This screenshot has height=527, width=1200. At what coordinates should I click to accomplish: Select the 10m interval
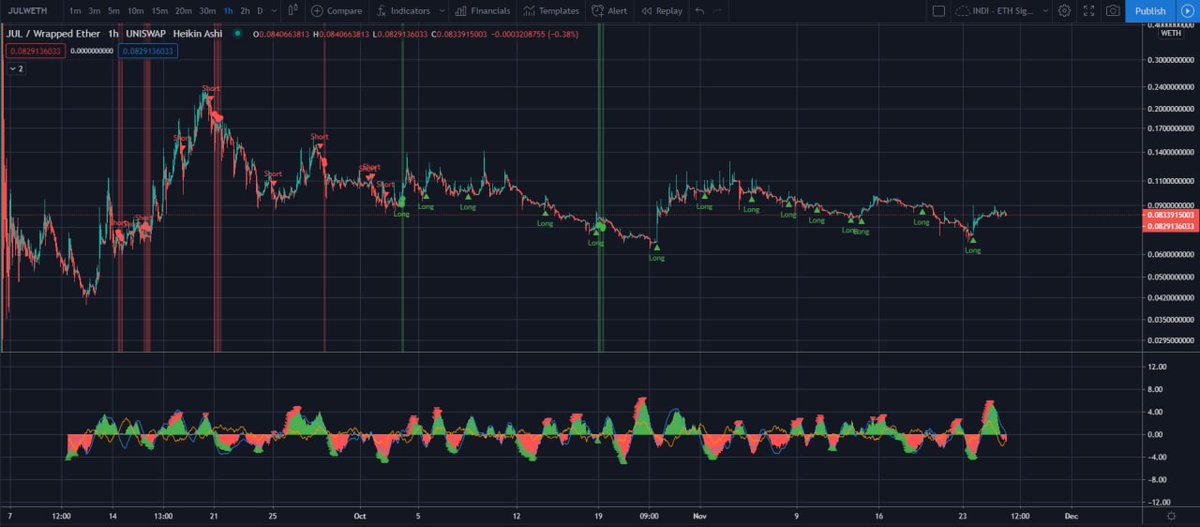(136, 11)
